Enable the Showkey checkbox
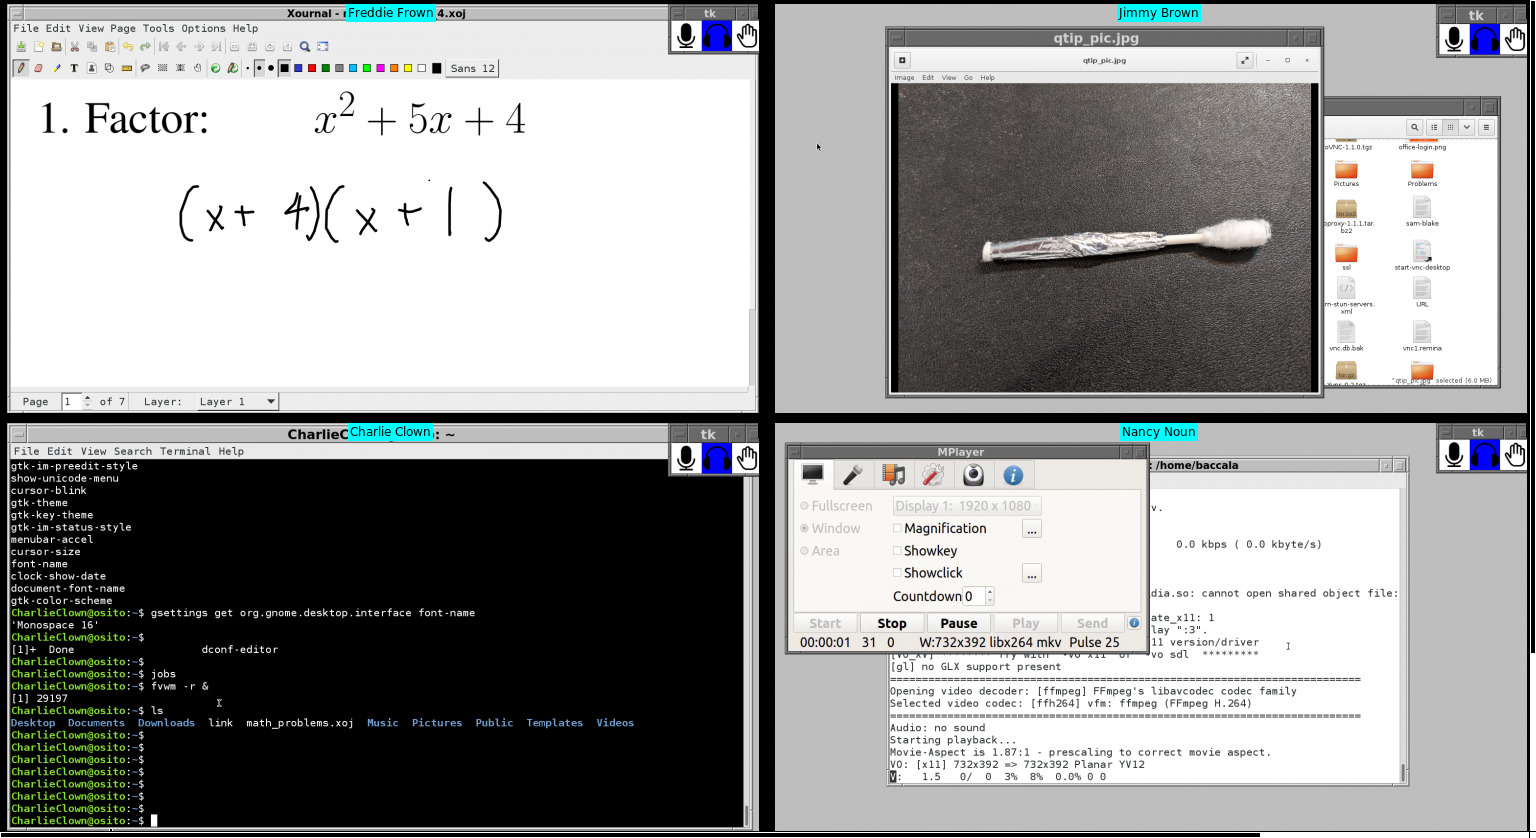The width and height of the screenshot is (1536, 838). coord(897,550)
